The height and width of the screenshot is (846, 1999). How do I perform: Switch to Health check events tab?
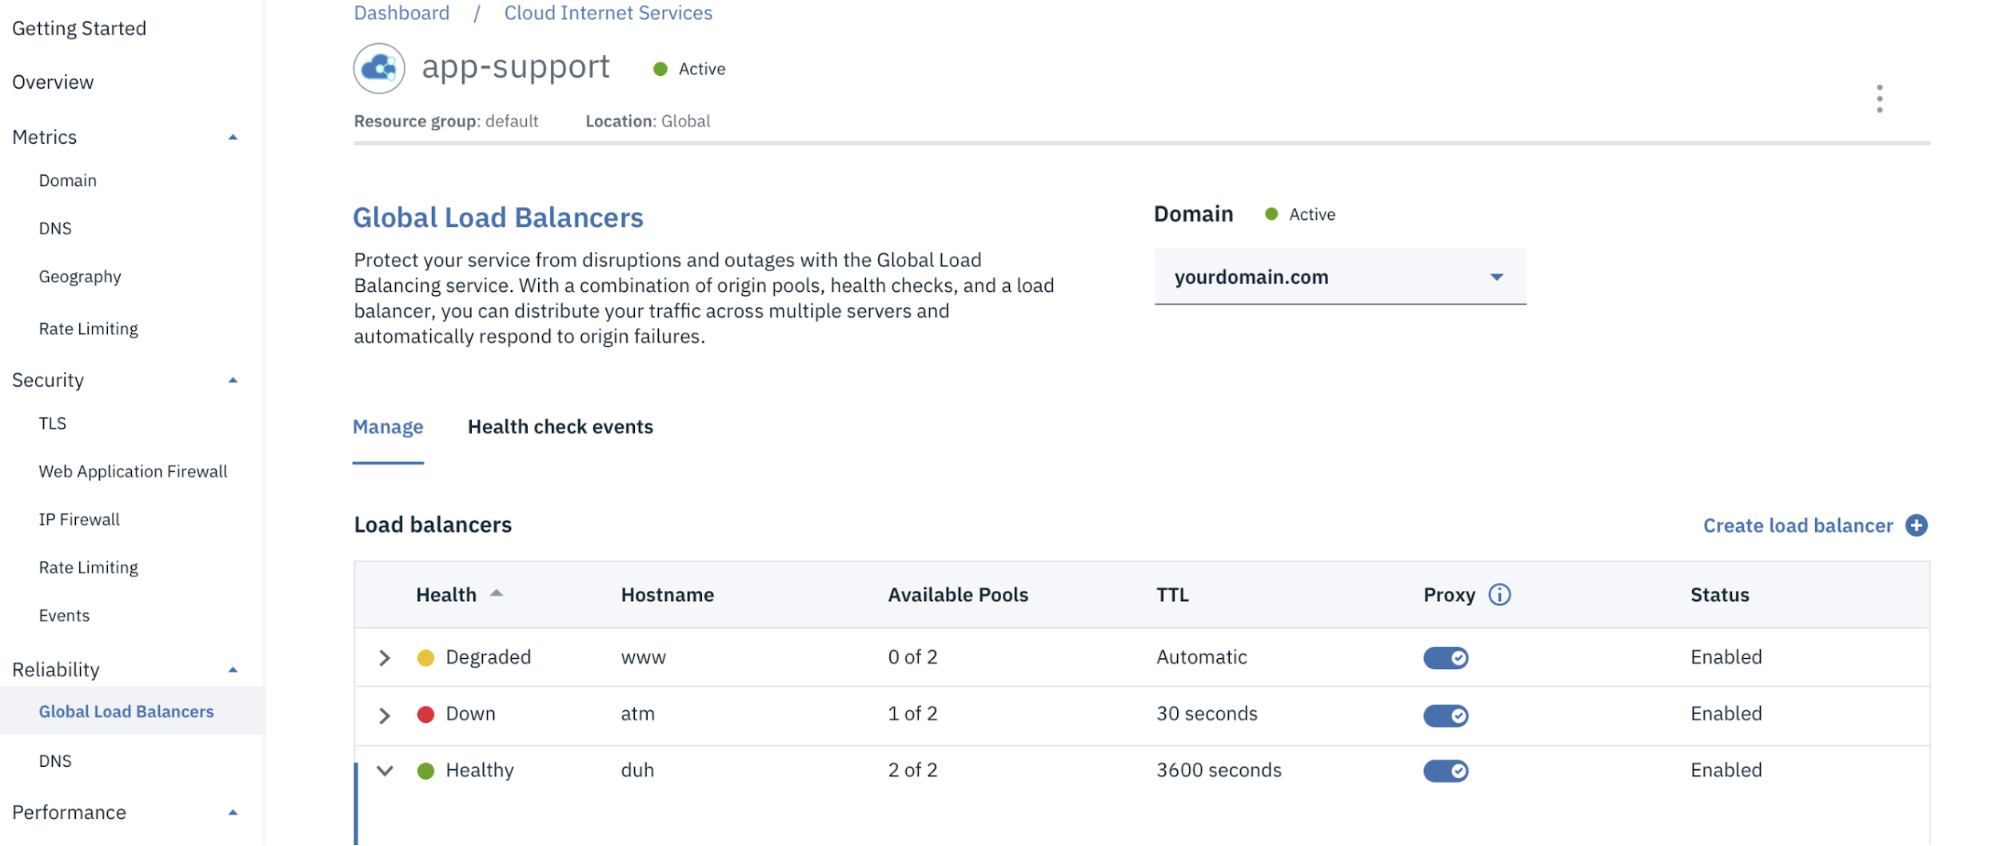[x=560, y=427]
